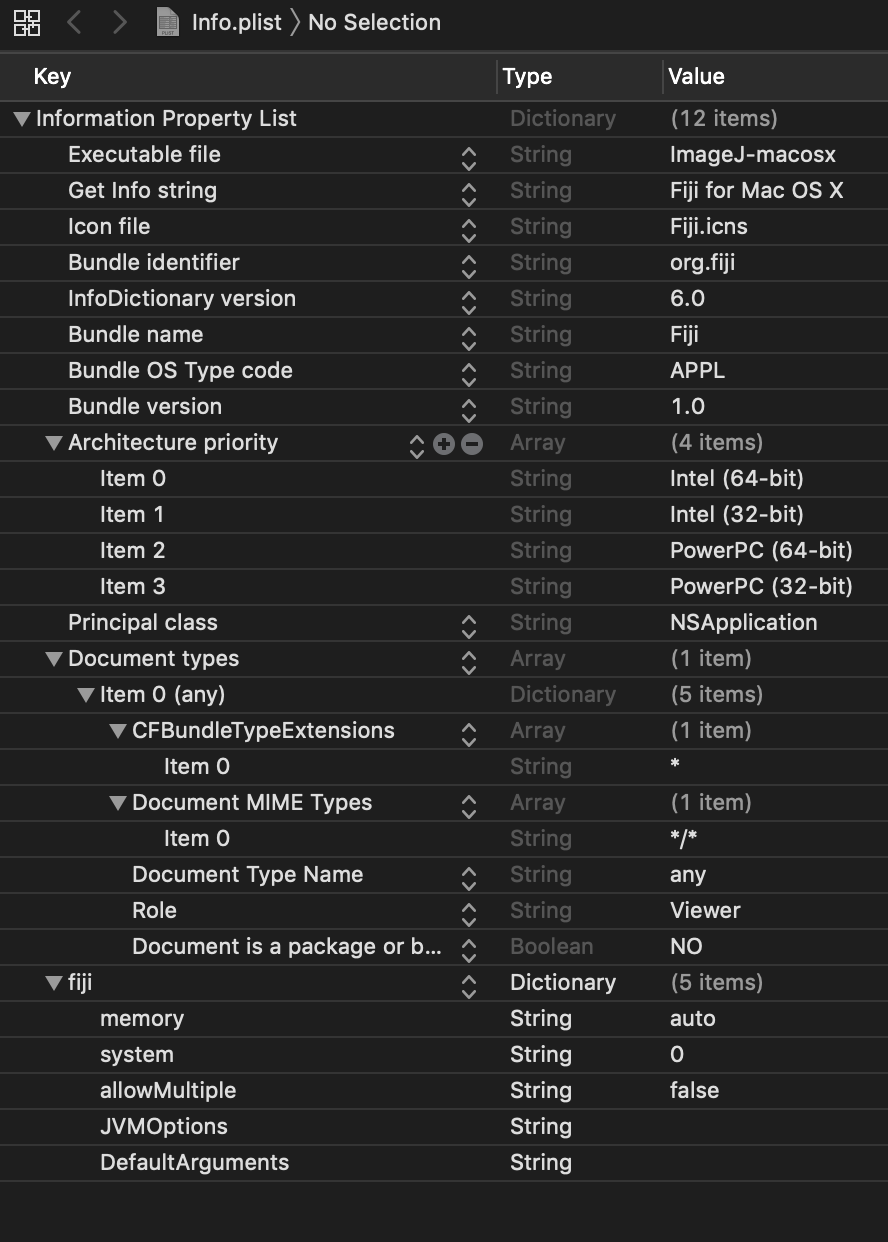Remove the Architecture priority row
The image size is (888, 1242).
(x=472, y=443)
